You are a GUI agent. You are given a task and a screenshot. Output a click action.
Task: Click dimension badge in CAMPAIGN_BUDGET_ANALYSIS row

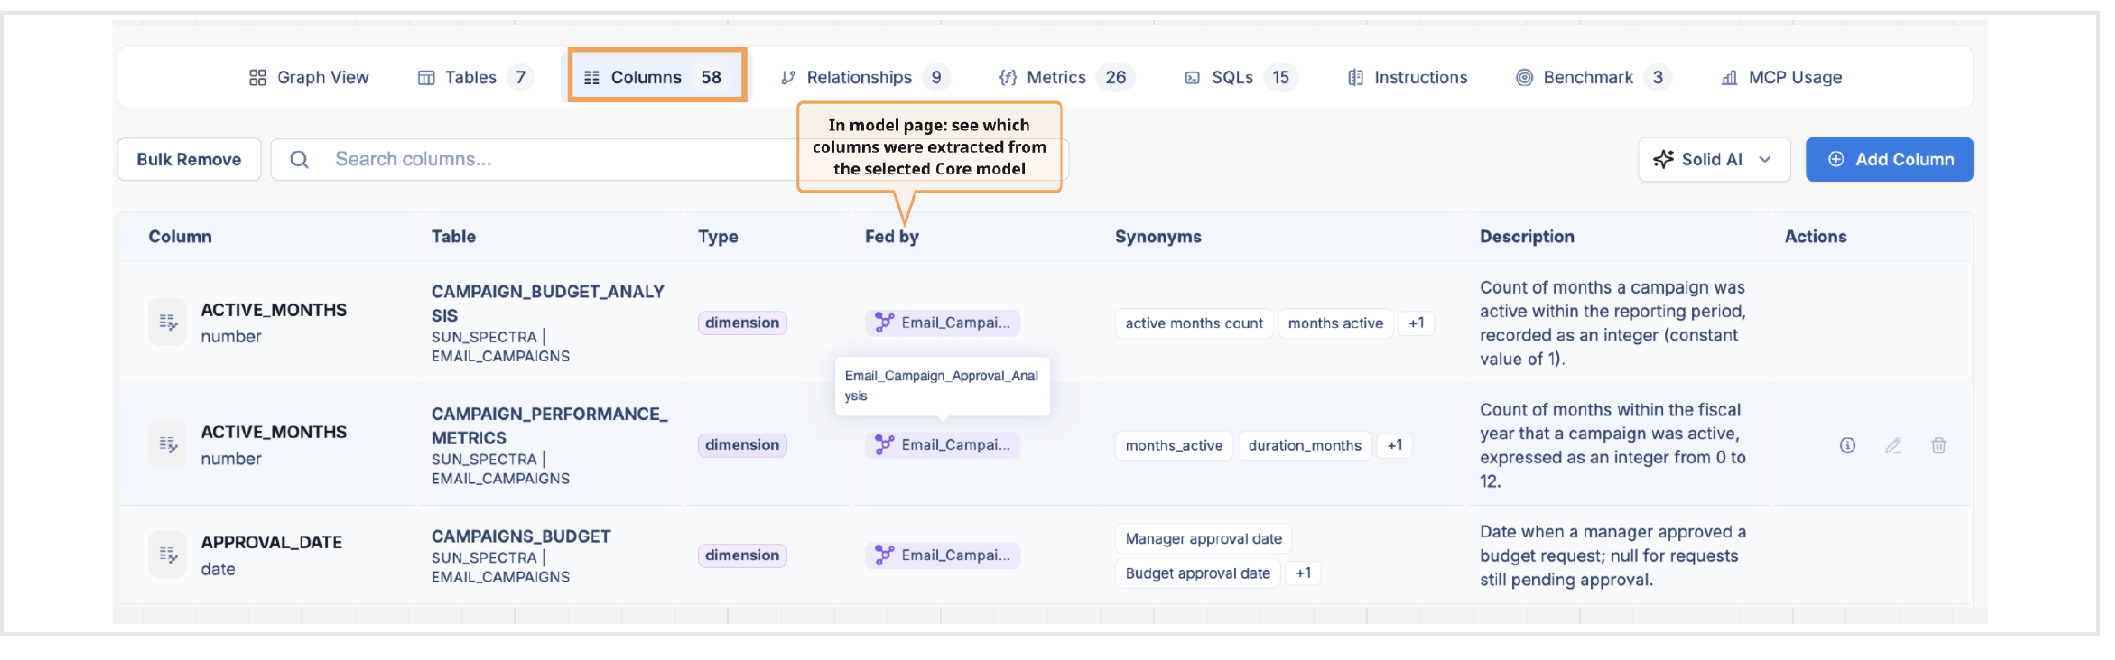point(742,323)
